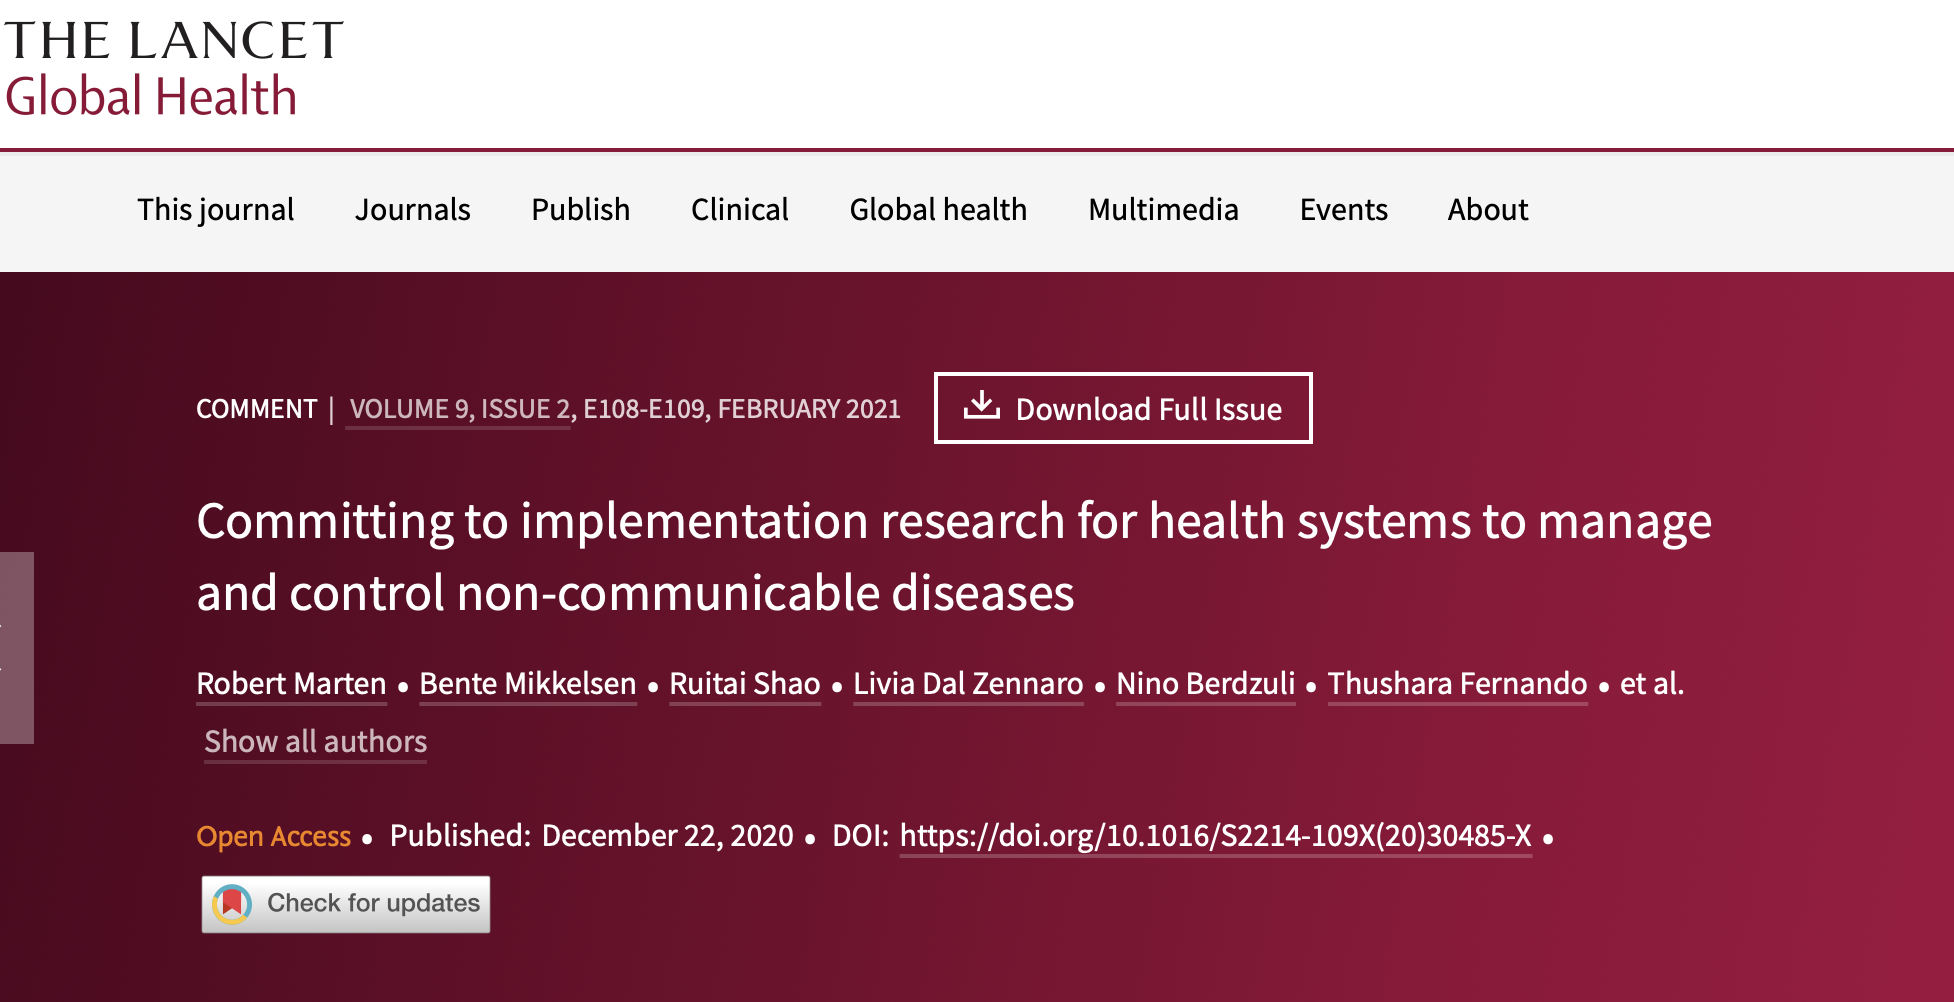The width and height of the screenshot is (1954, 1002).
Task: View author Robert Marten
Action: pyautogui.click(x=291, y=684)
